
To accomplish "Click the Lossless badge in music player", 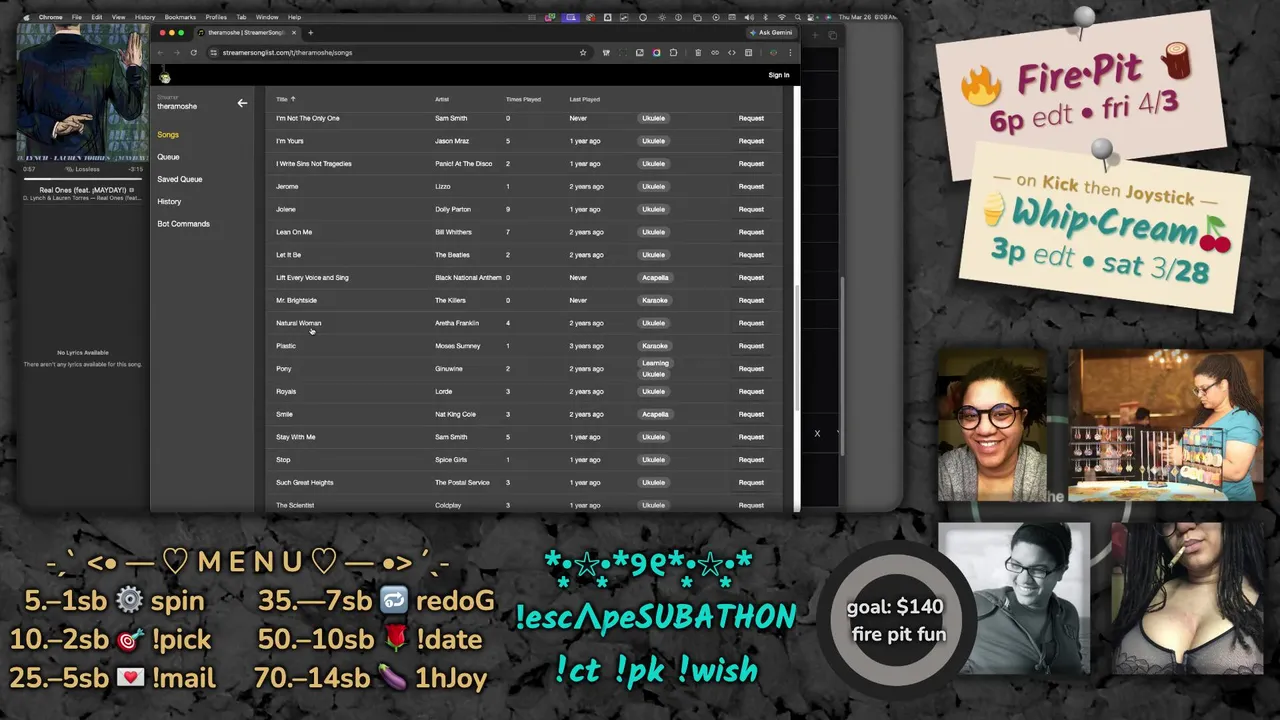I will (x=83, y=169).
